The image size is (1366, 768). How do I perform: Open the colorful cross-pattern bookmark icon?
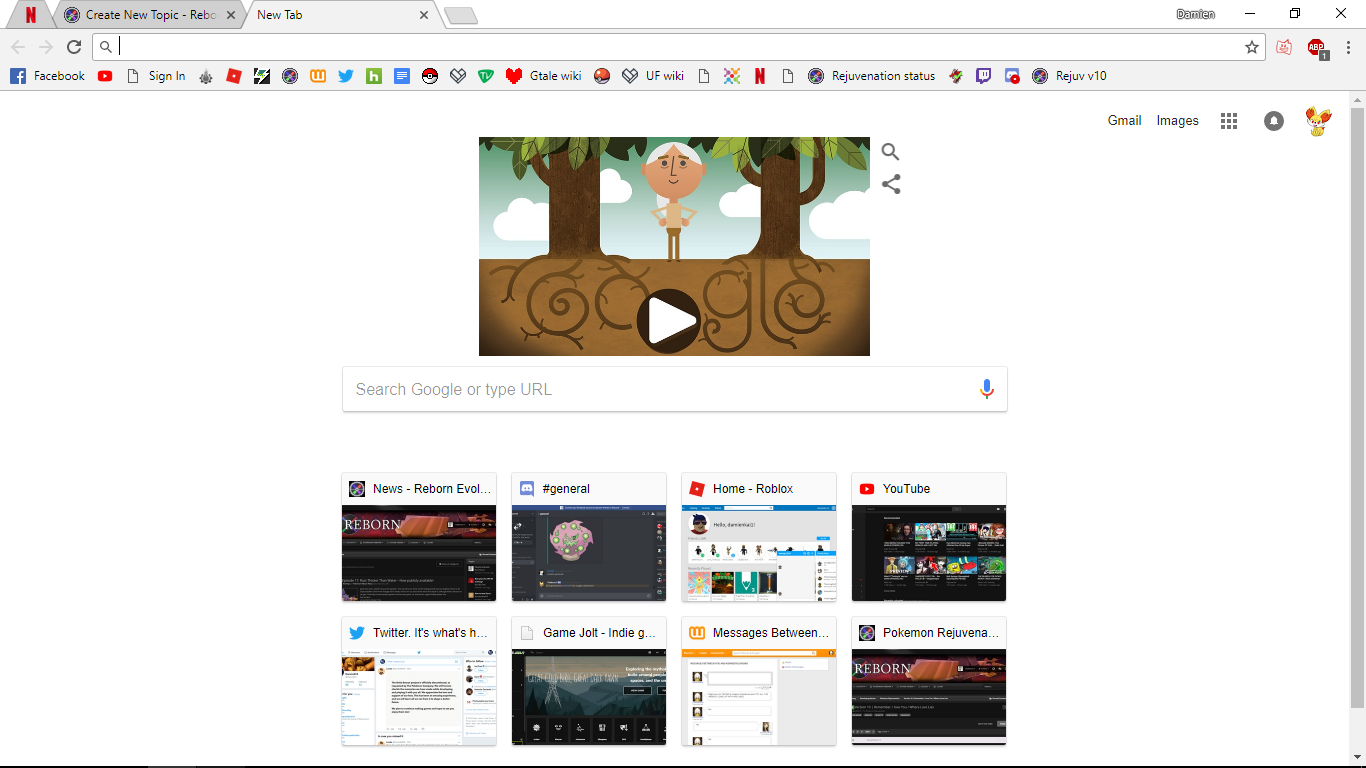pyautogui.click(x=732, y=76)
